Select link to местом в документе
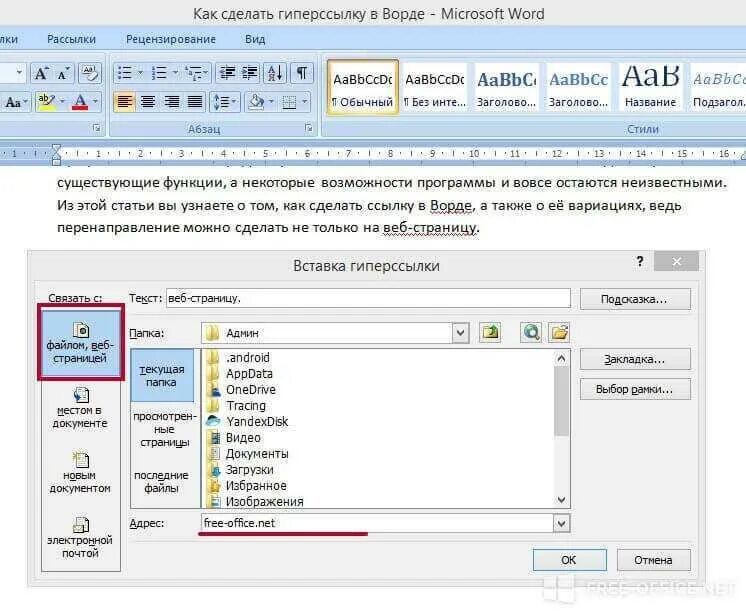This screenshot has width=746, height=612. coord(80,408)
